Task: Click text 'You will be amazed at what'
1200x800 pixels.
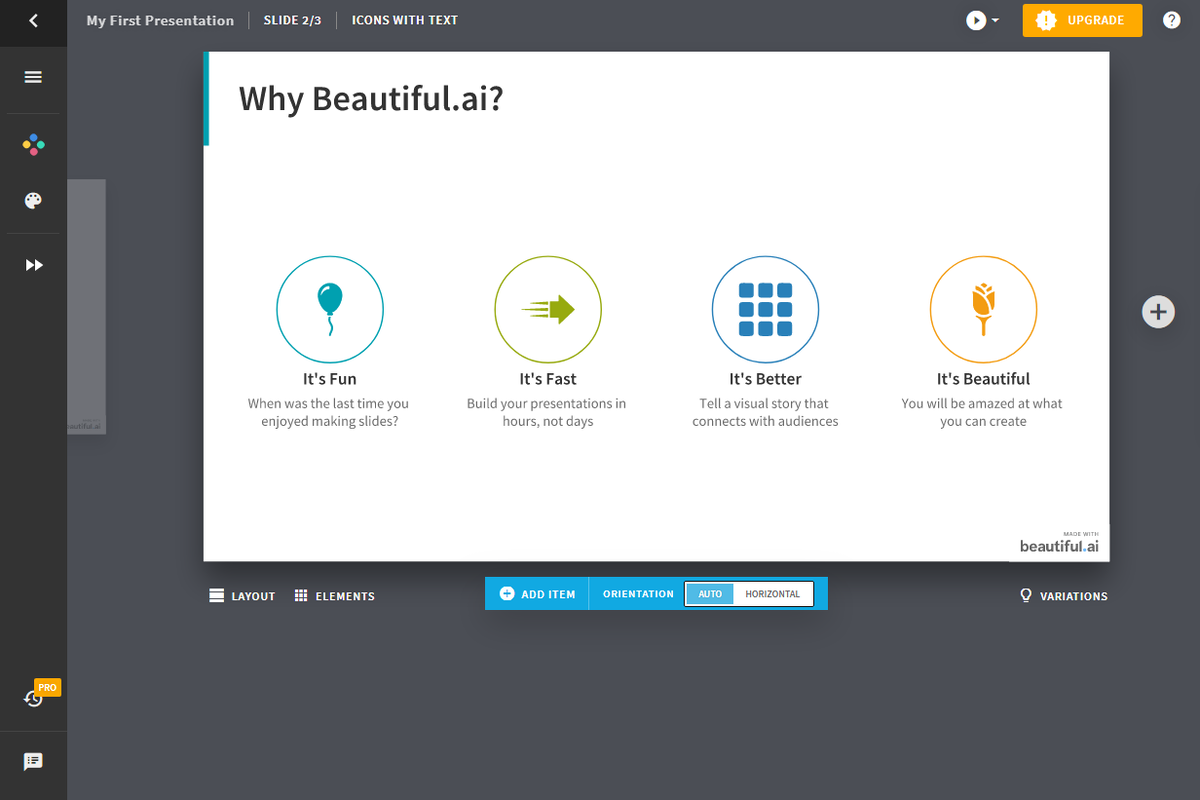Action: 982,404
